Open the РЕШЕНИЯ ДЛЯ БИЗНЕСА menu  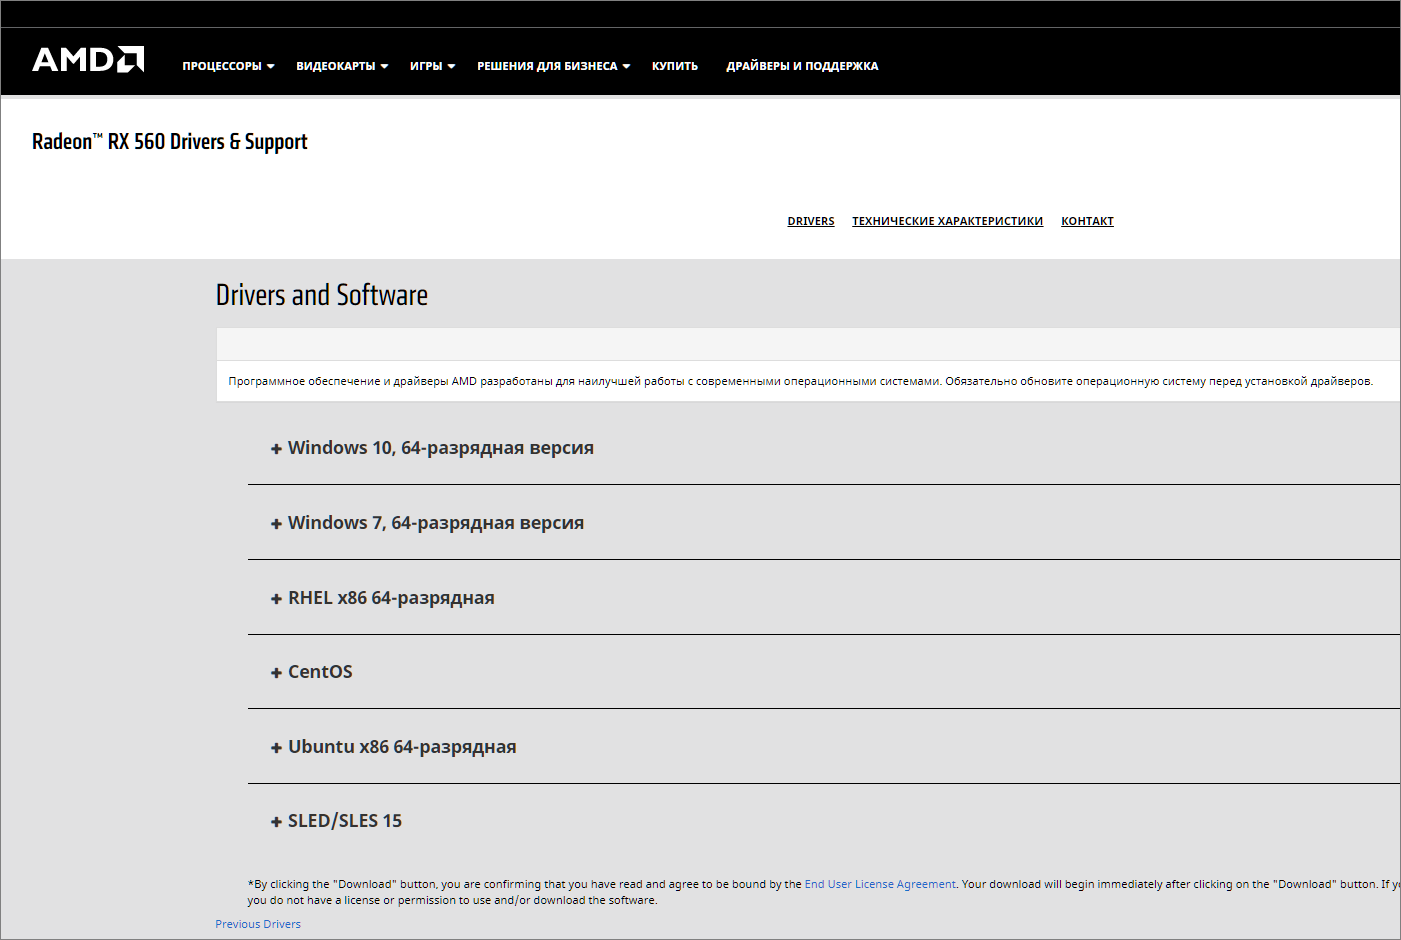pos(554,66)
